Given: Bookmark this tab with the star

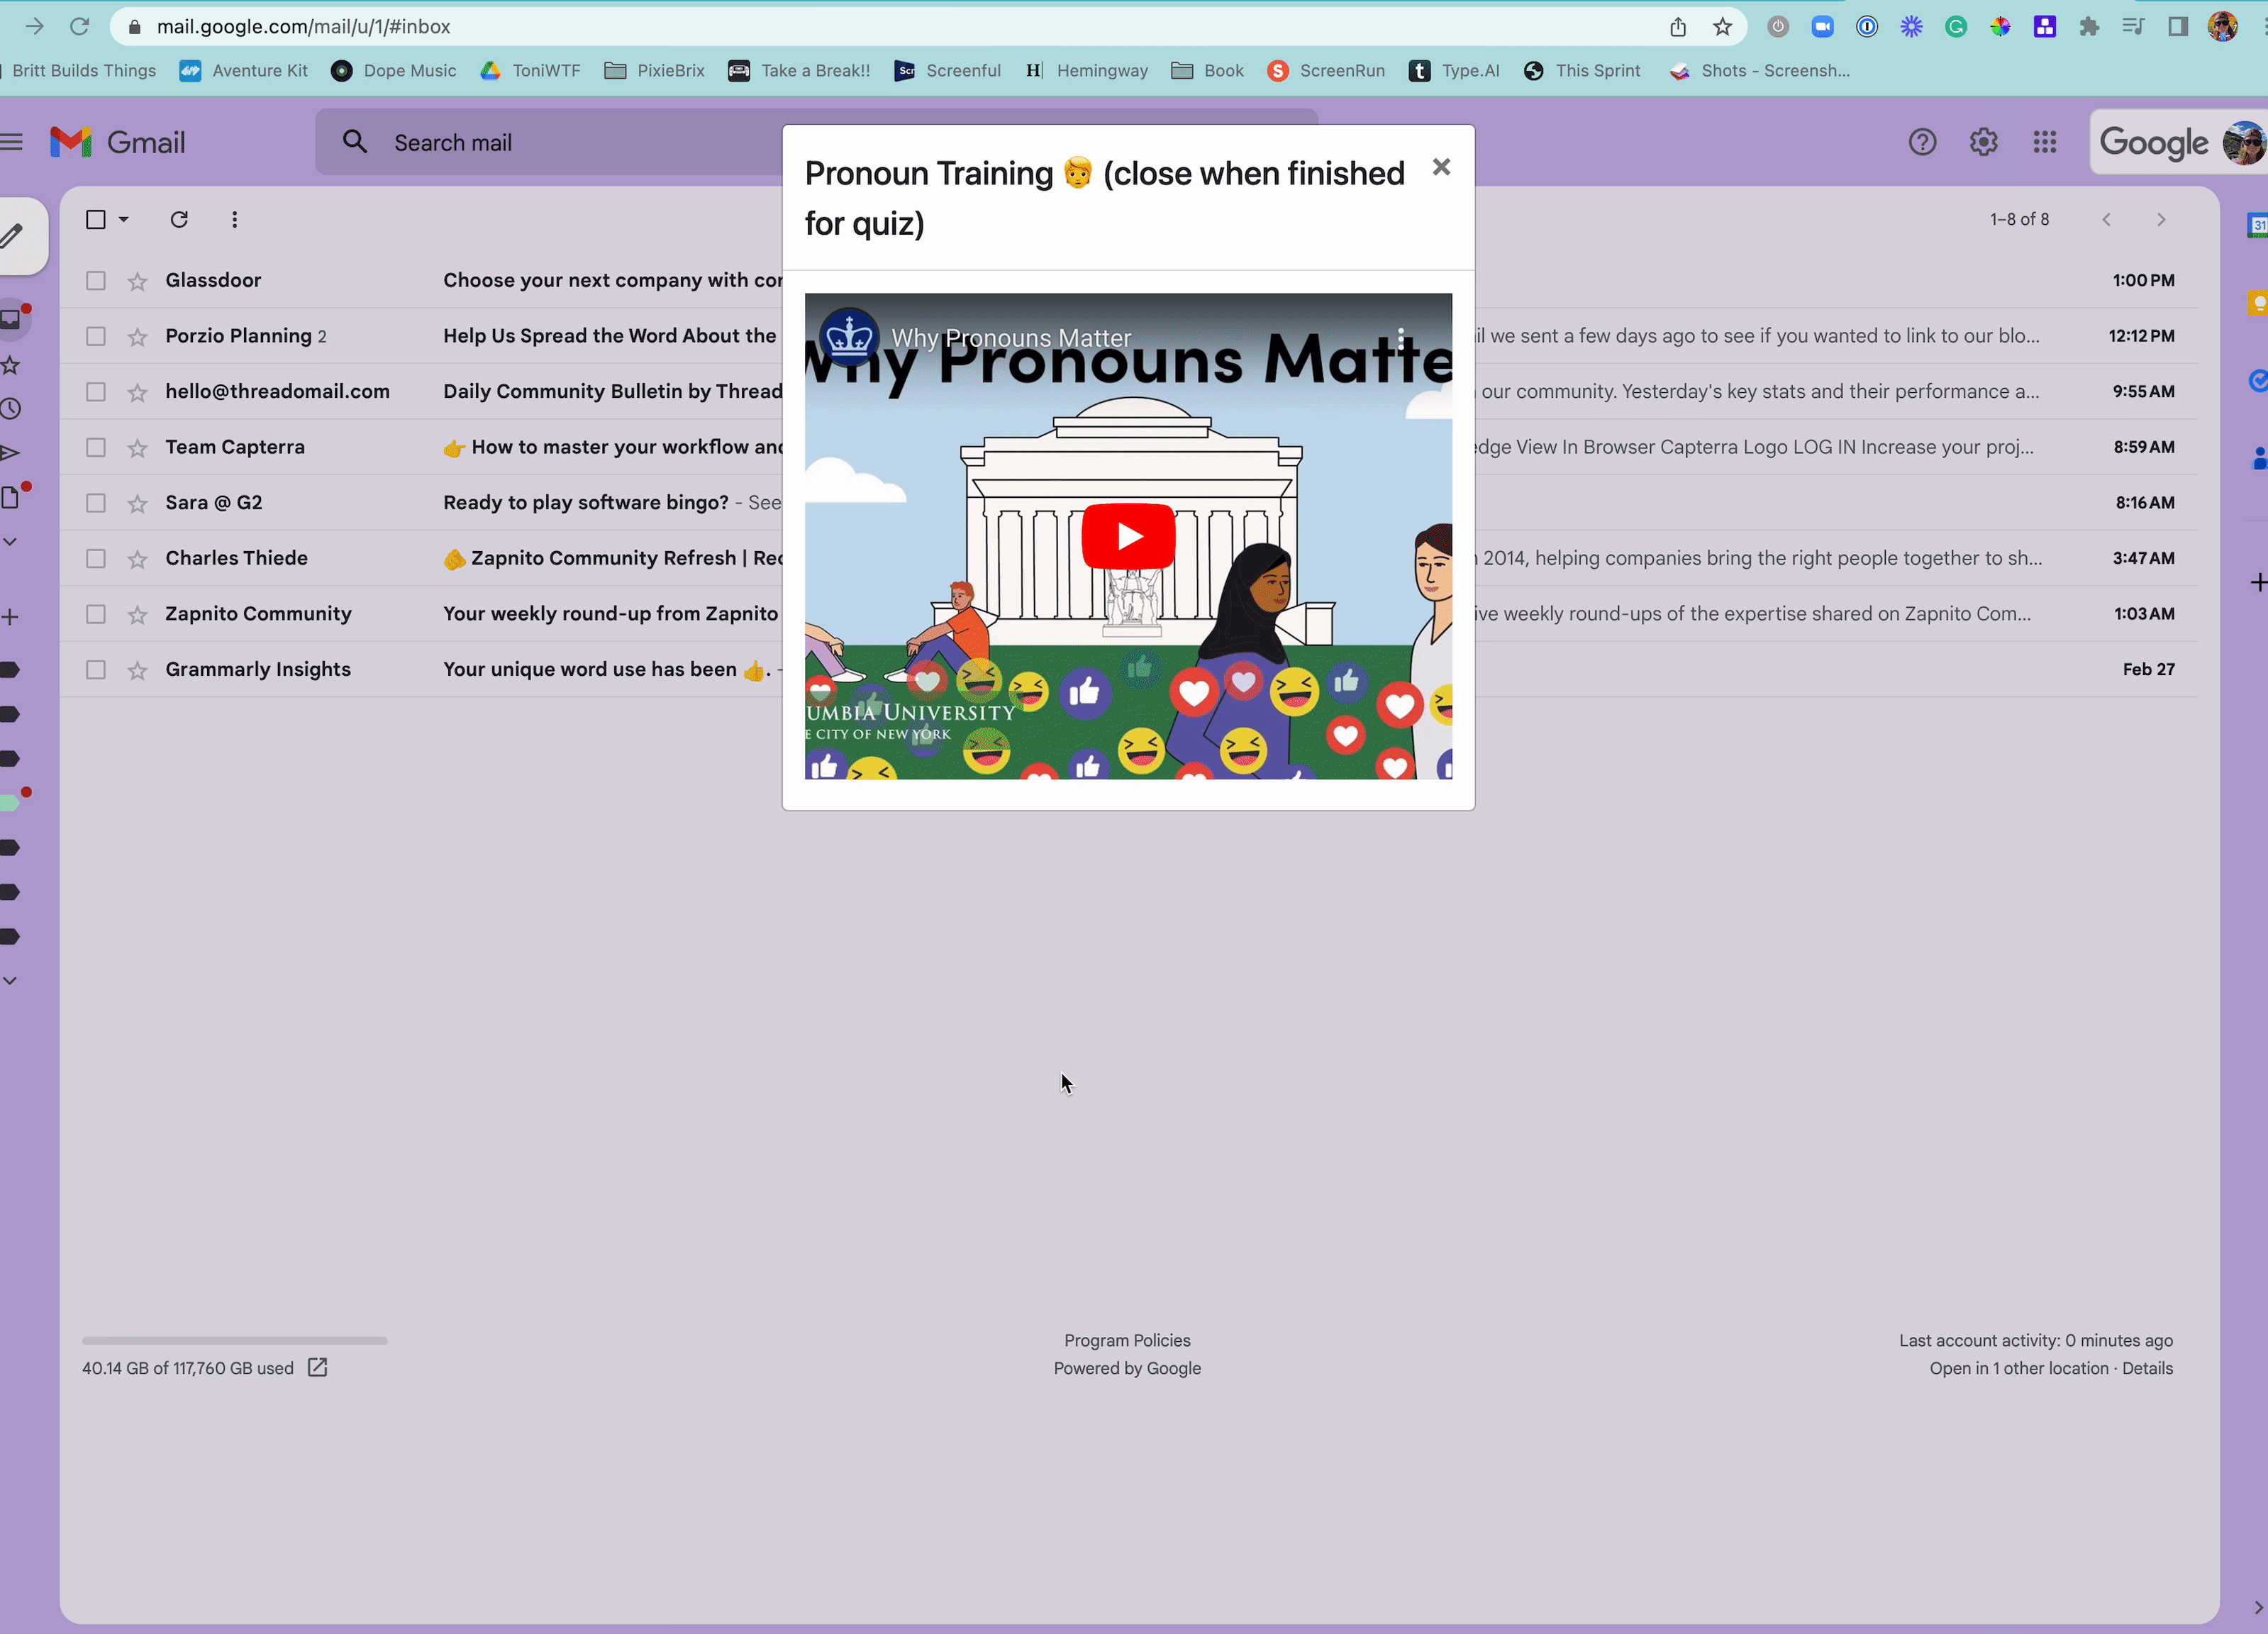Looking at the screenshot, I should (x=1722, y=27).
